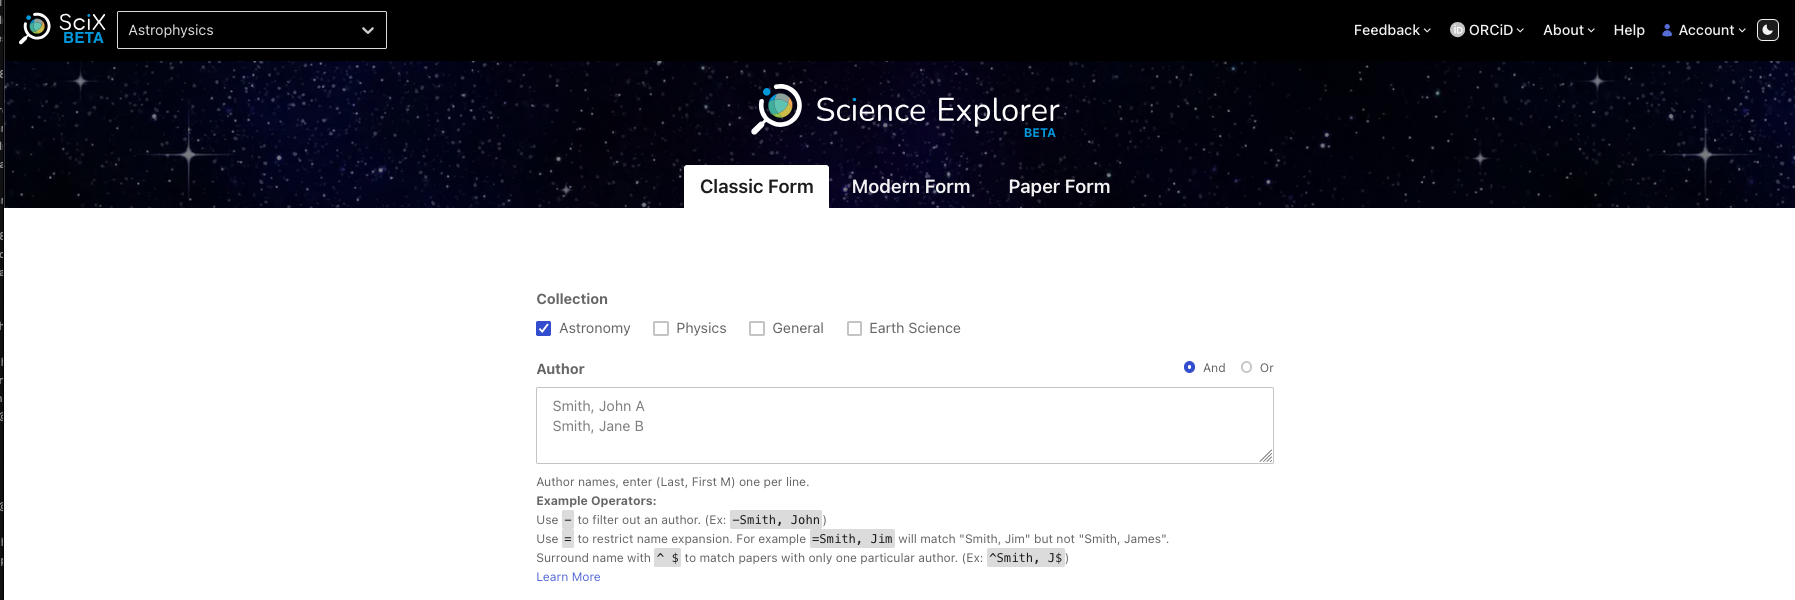Viewport: 1795px width, 600px height.
Task: Click the Account user icon
Action: tap(1667, 30)
